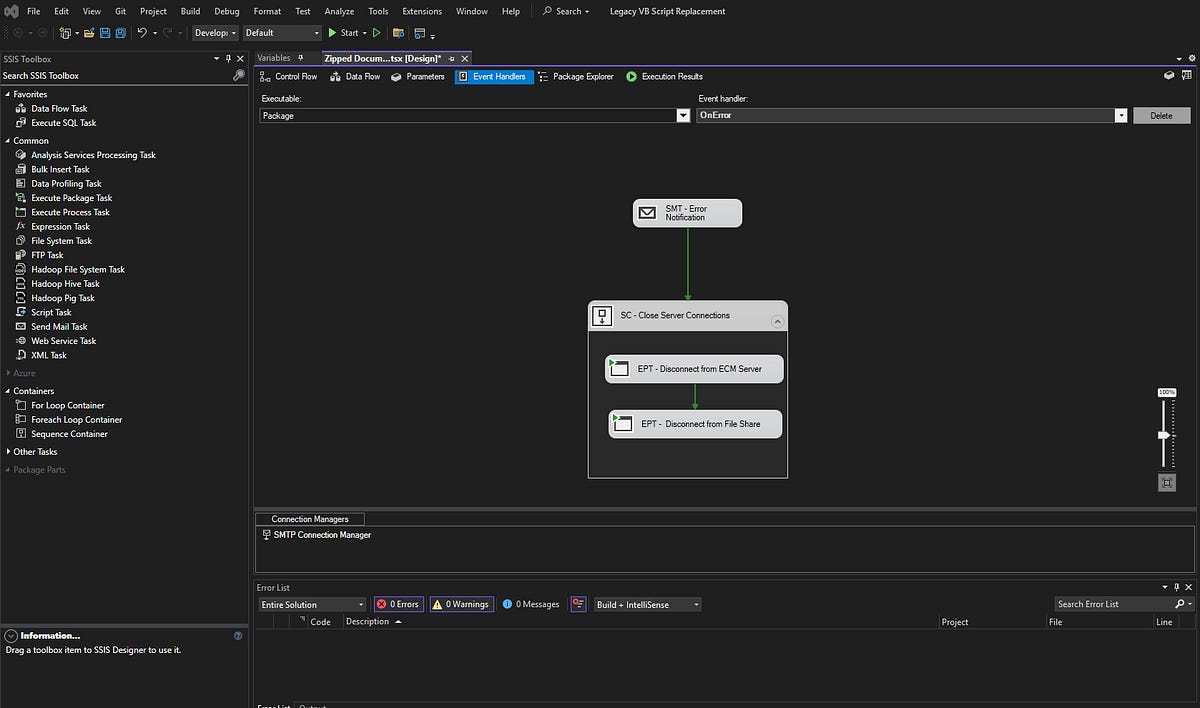Select the Sequence Container toolbox item

[62, 433]
